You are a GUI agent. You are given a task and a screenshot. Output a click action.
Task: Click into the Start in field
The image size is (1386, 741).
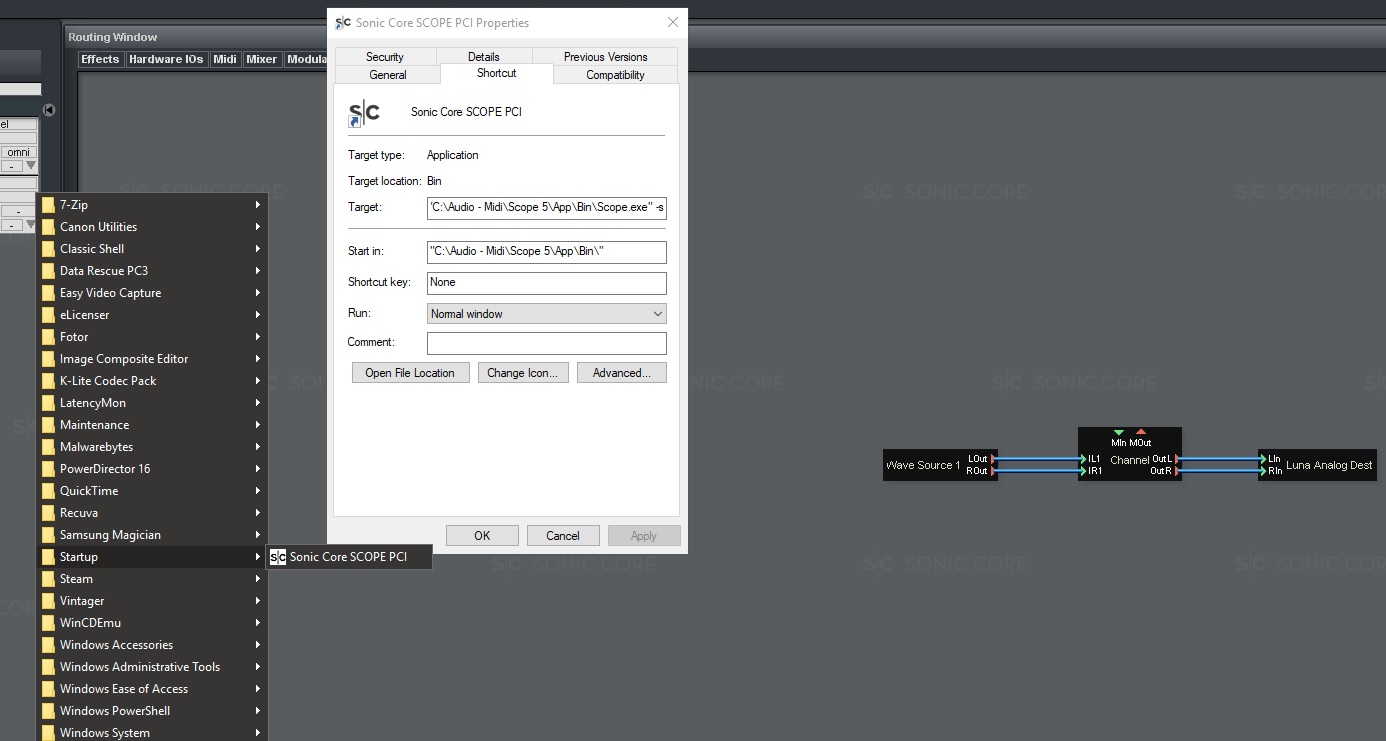(x=547, y=252)
